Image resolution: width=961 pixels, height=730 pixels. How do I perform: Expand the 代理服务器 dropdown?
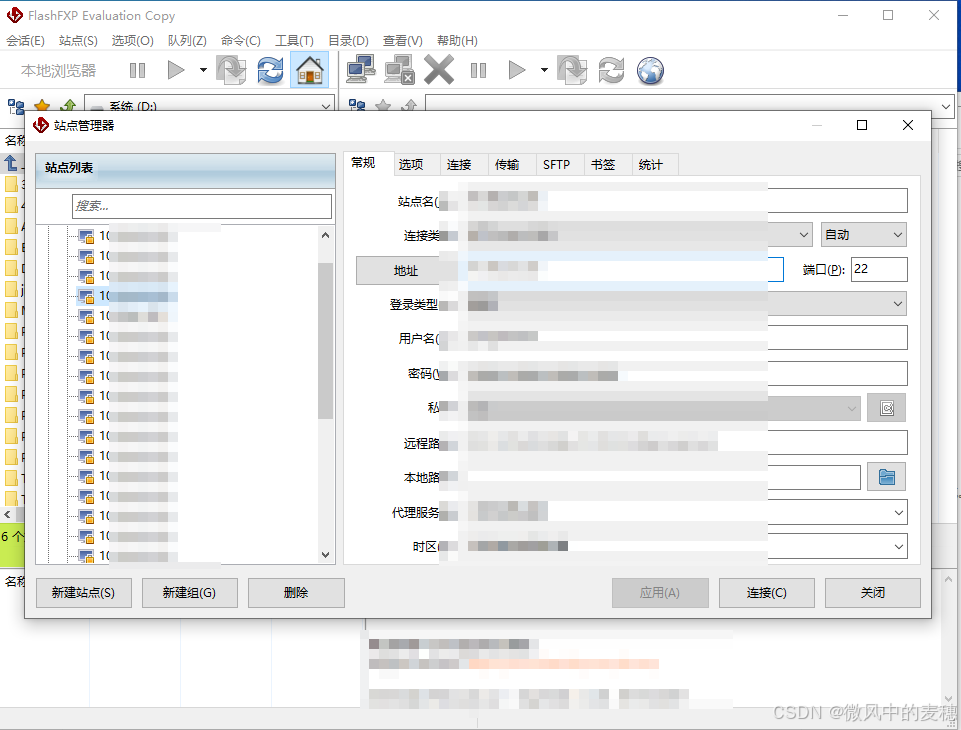point(898,512)
